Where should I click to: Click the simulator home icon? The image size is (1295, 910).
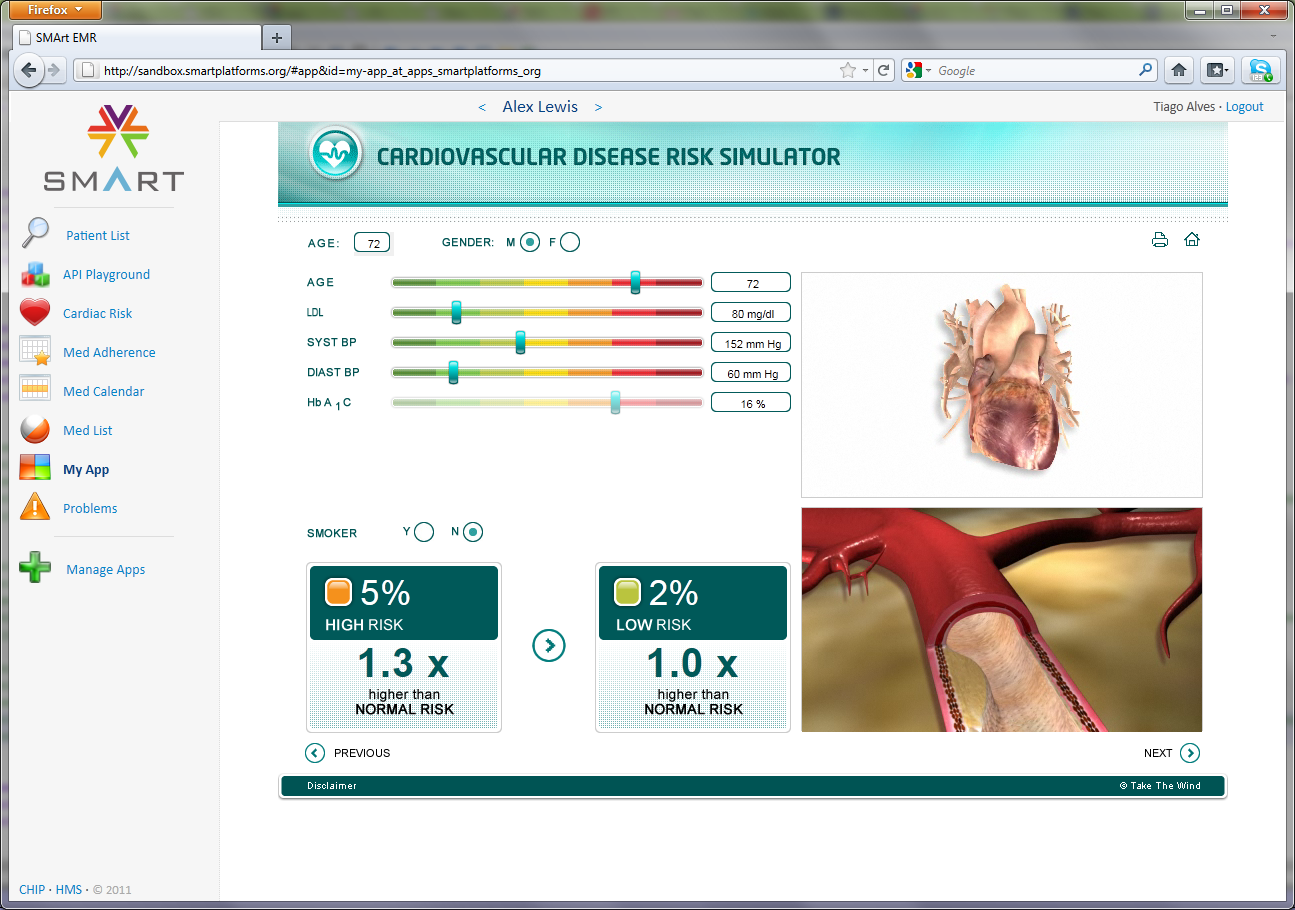coord(1192,240)
